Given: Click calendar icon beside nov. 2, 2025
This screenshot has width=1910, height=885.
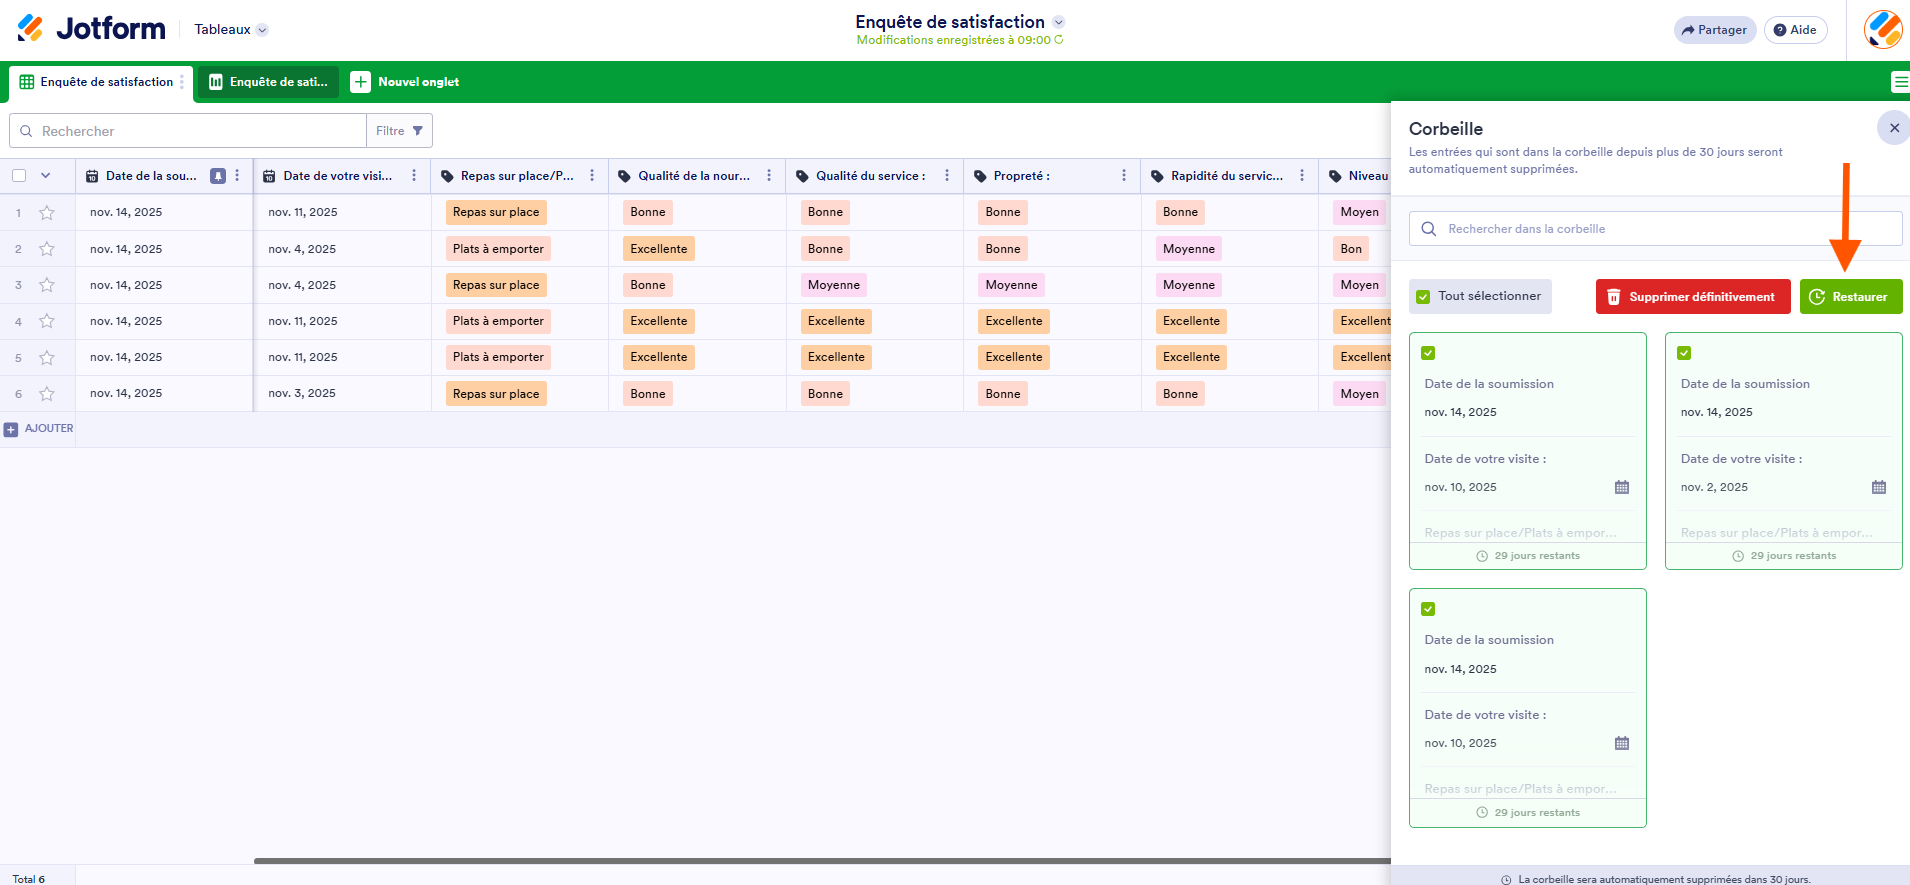Looking at the screenshot, I should click(x=1879, y=487).
